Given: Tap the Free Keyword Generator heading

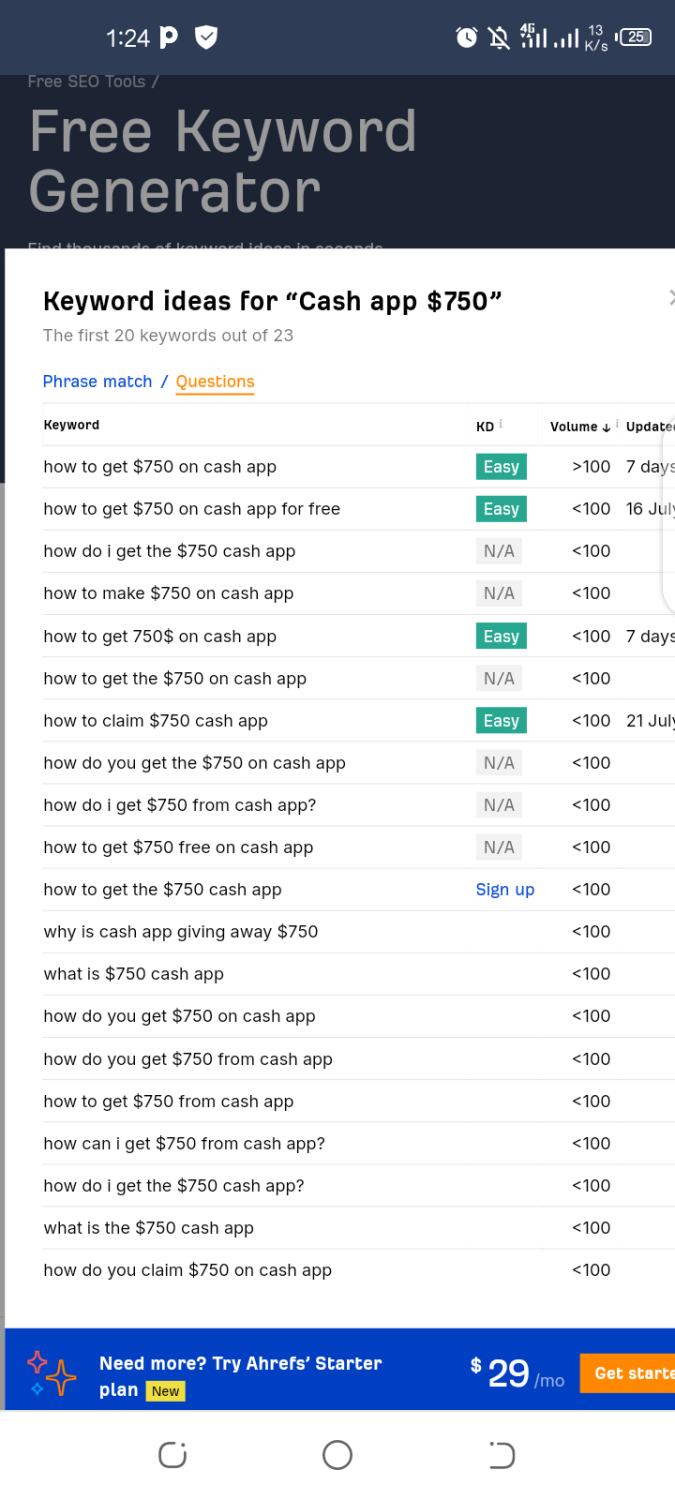Looking at the screenshot, I should pyautogui.click(x=223, y=160).
